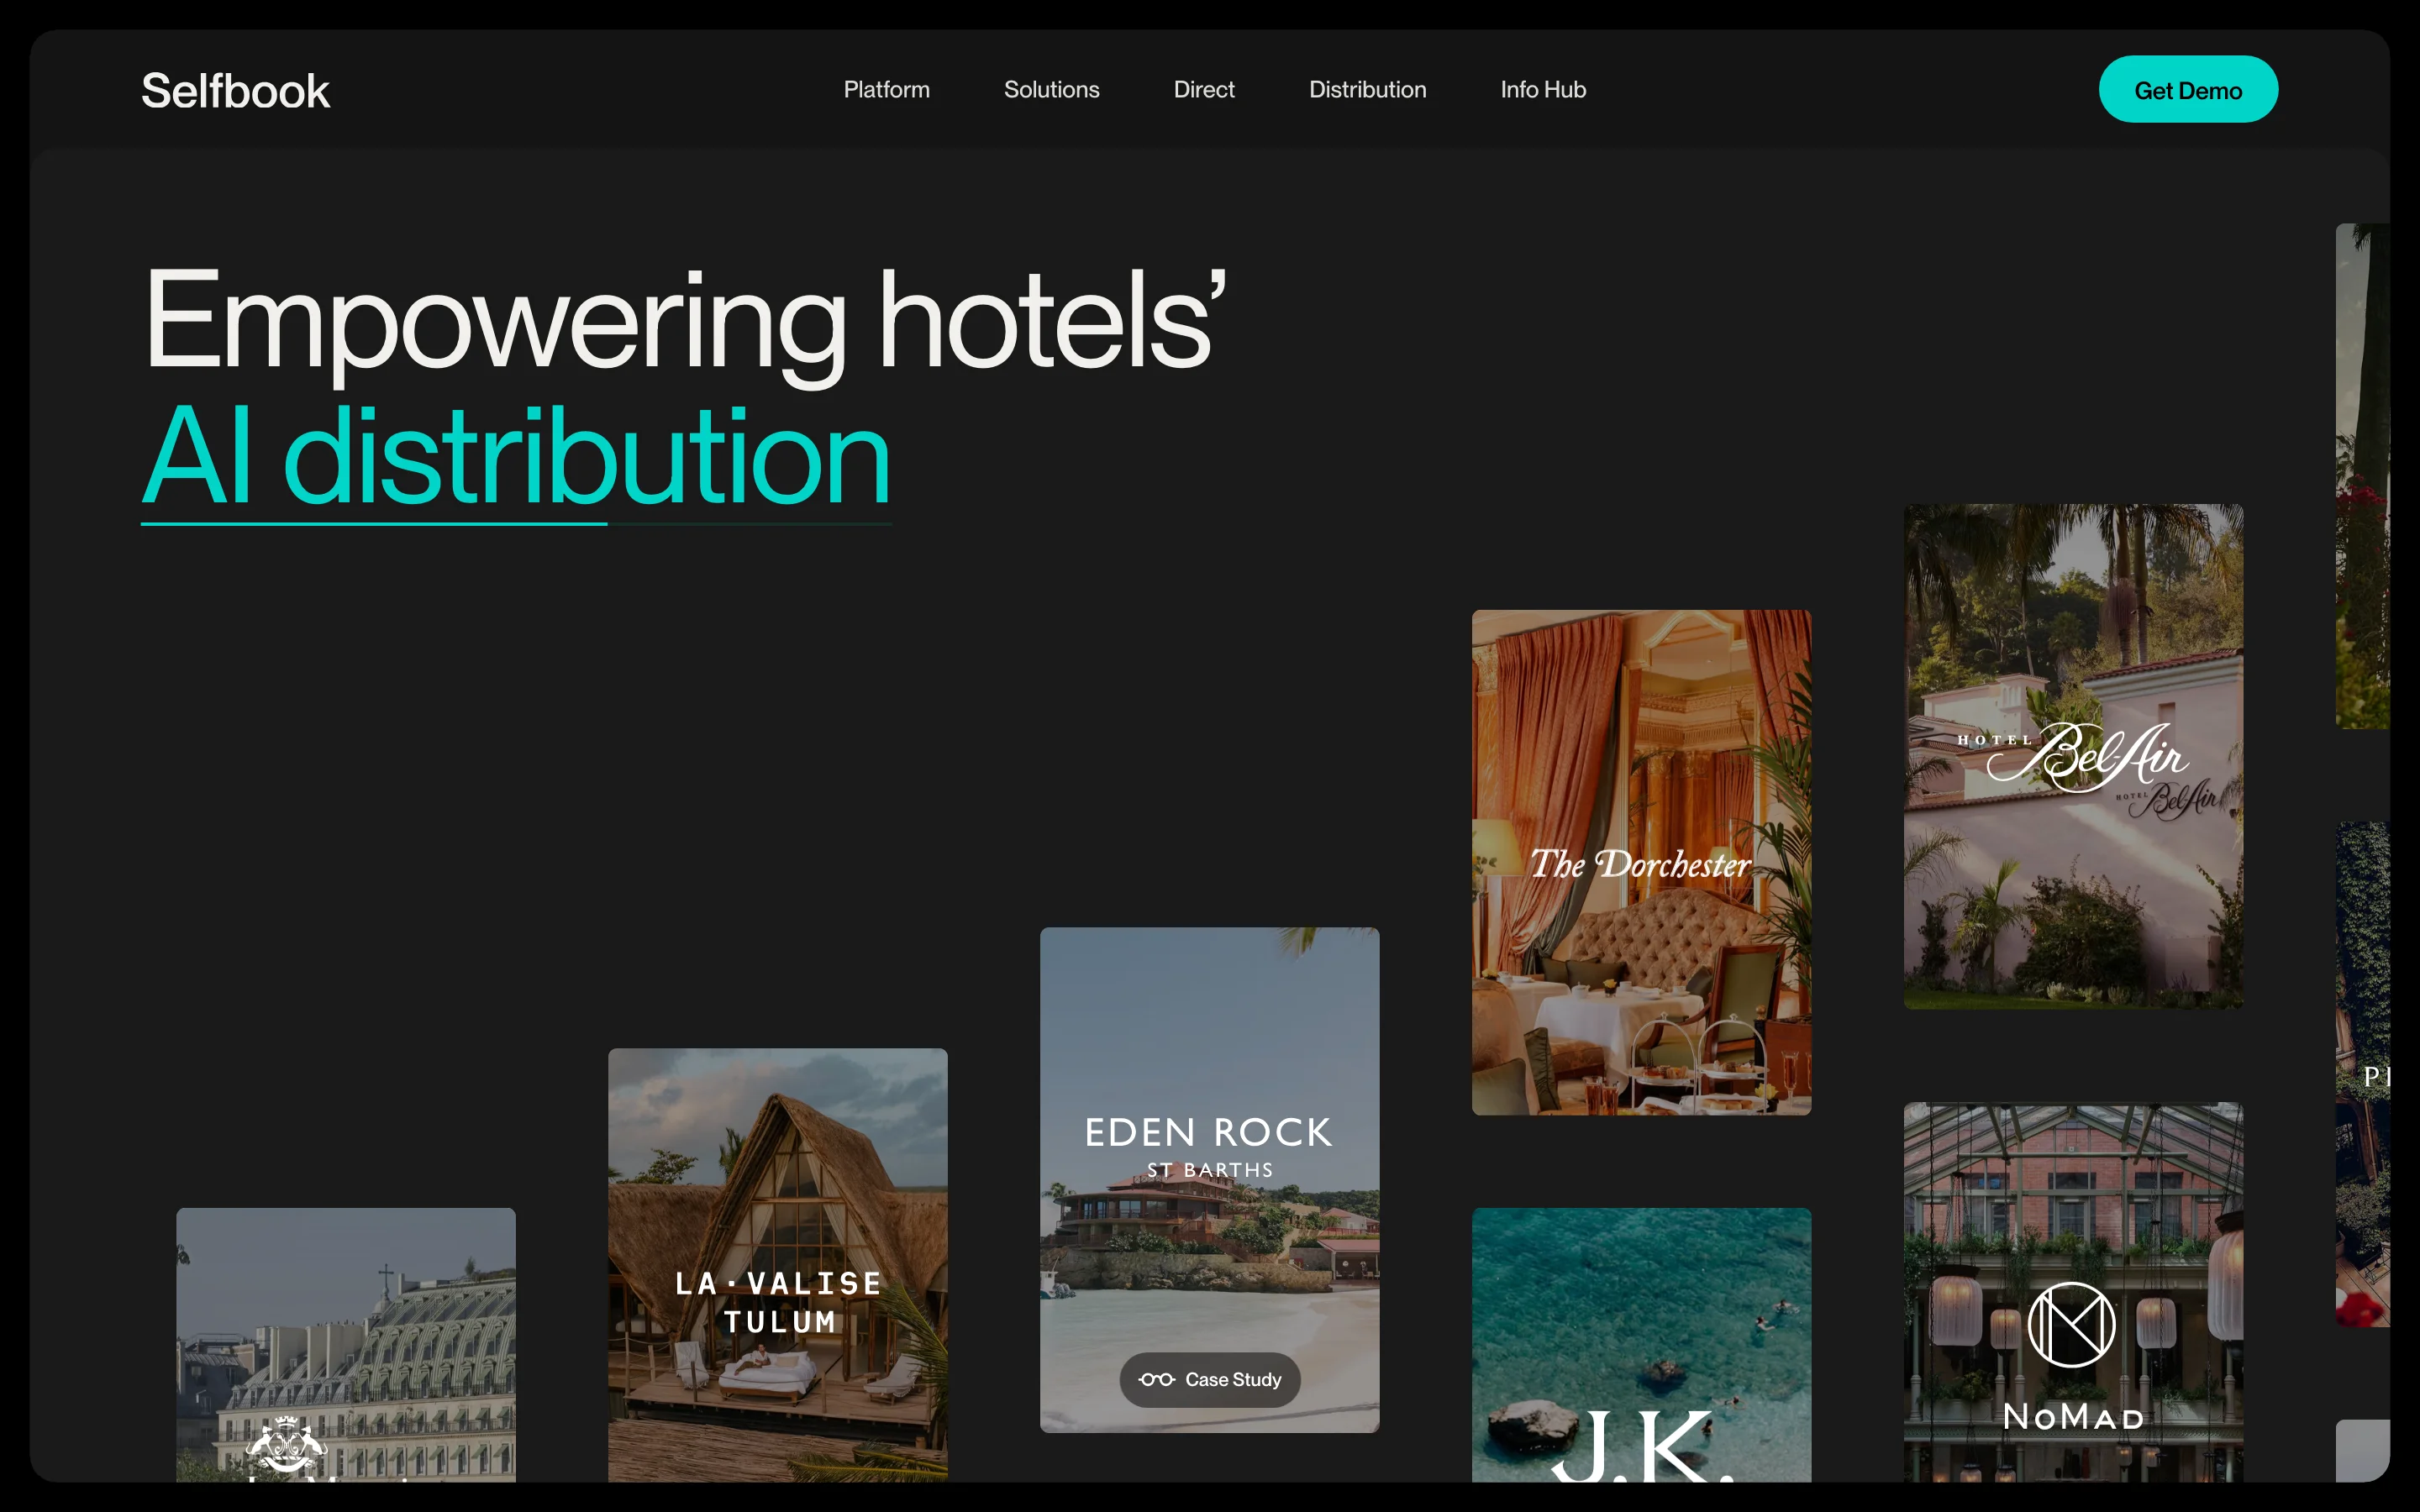Go to the Direct nav item
Image resolution: width=2420 pixels, height=1512 pixels.
(x=1204, y=90)
